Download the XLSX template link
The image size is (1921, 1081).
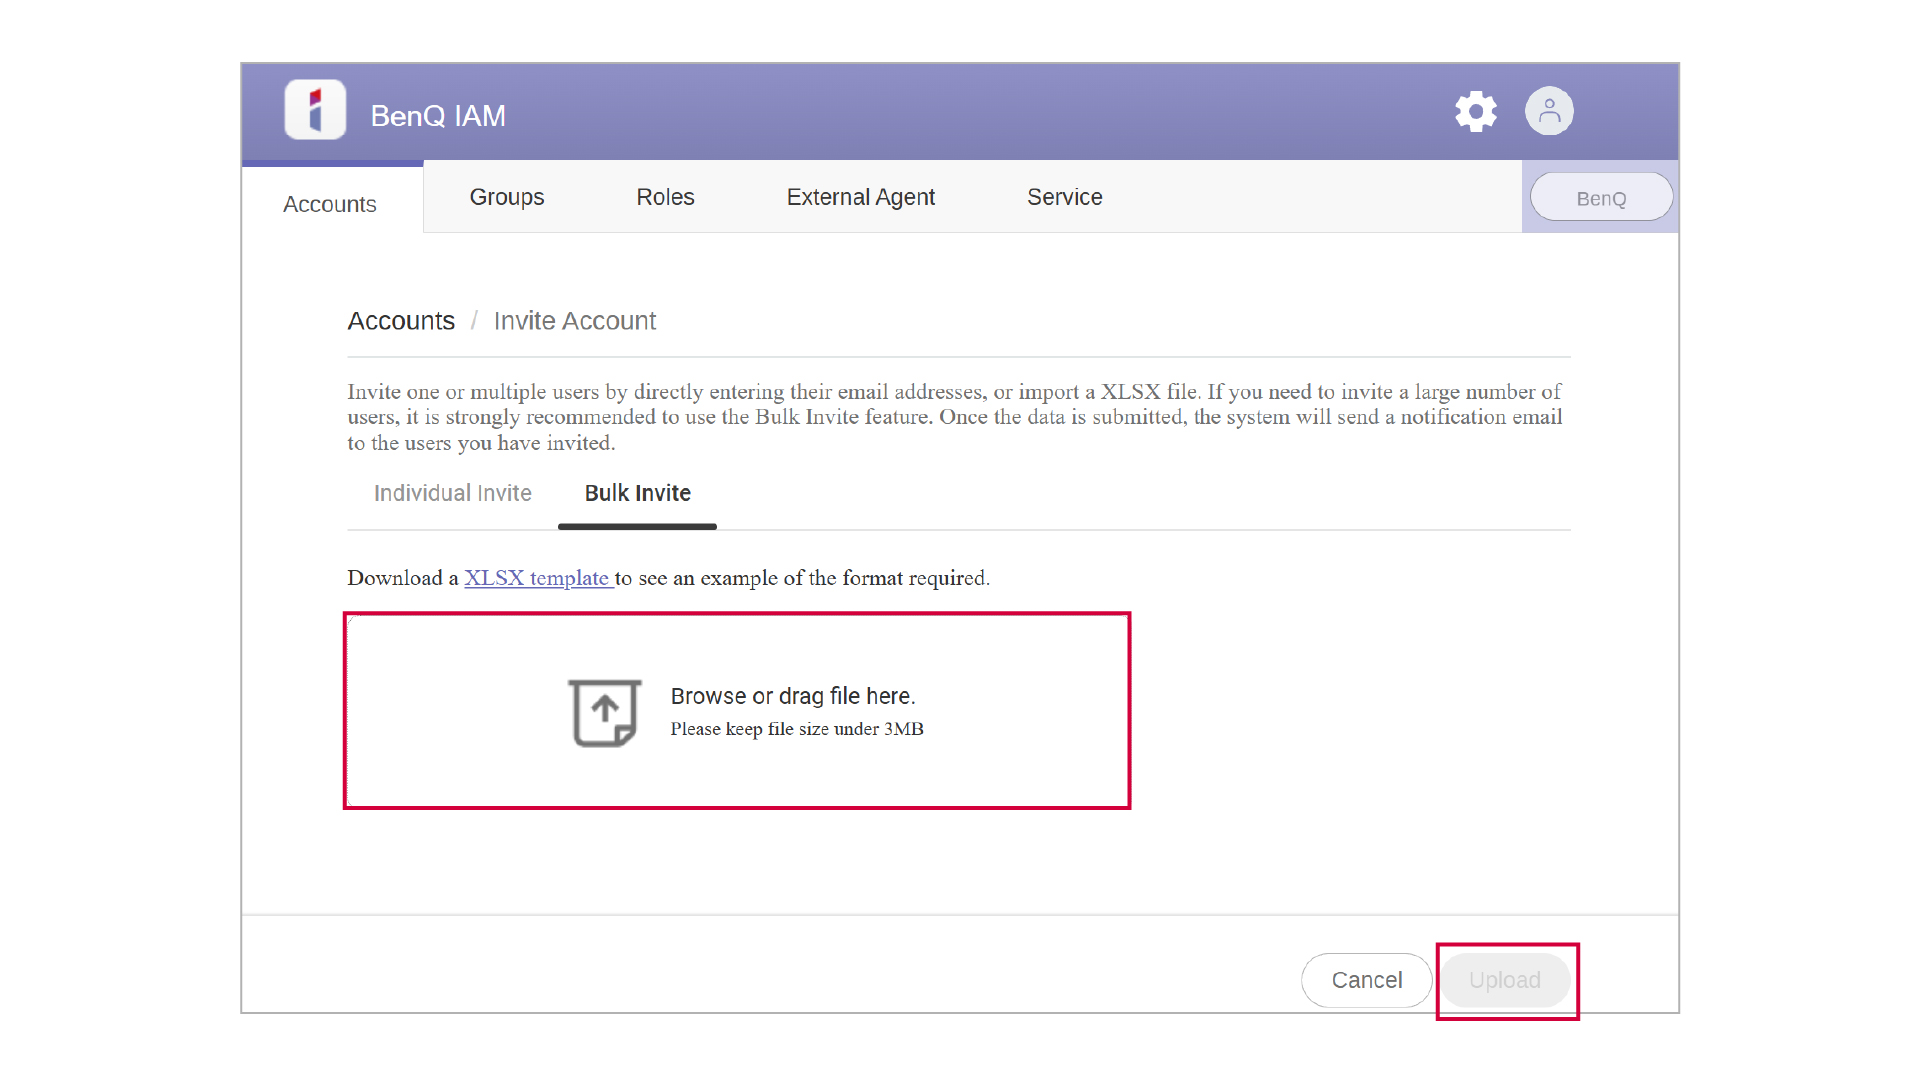pos(537,578)
